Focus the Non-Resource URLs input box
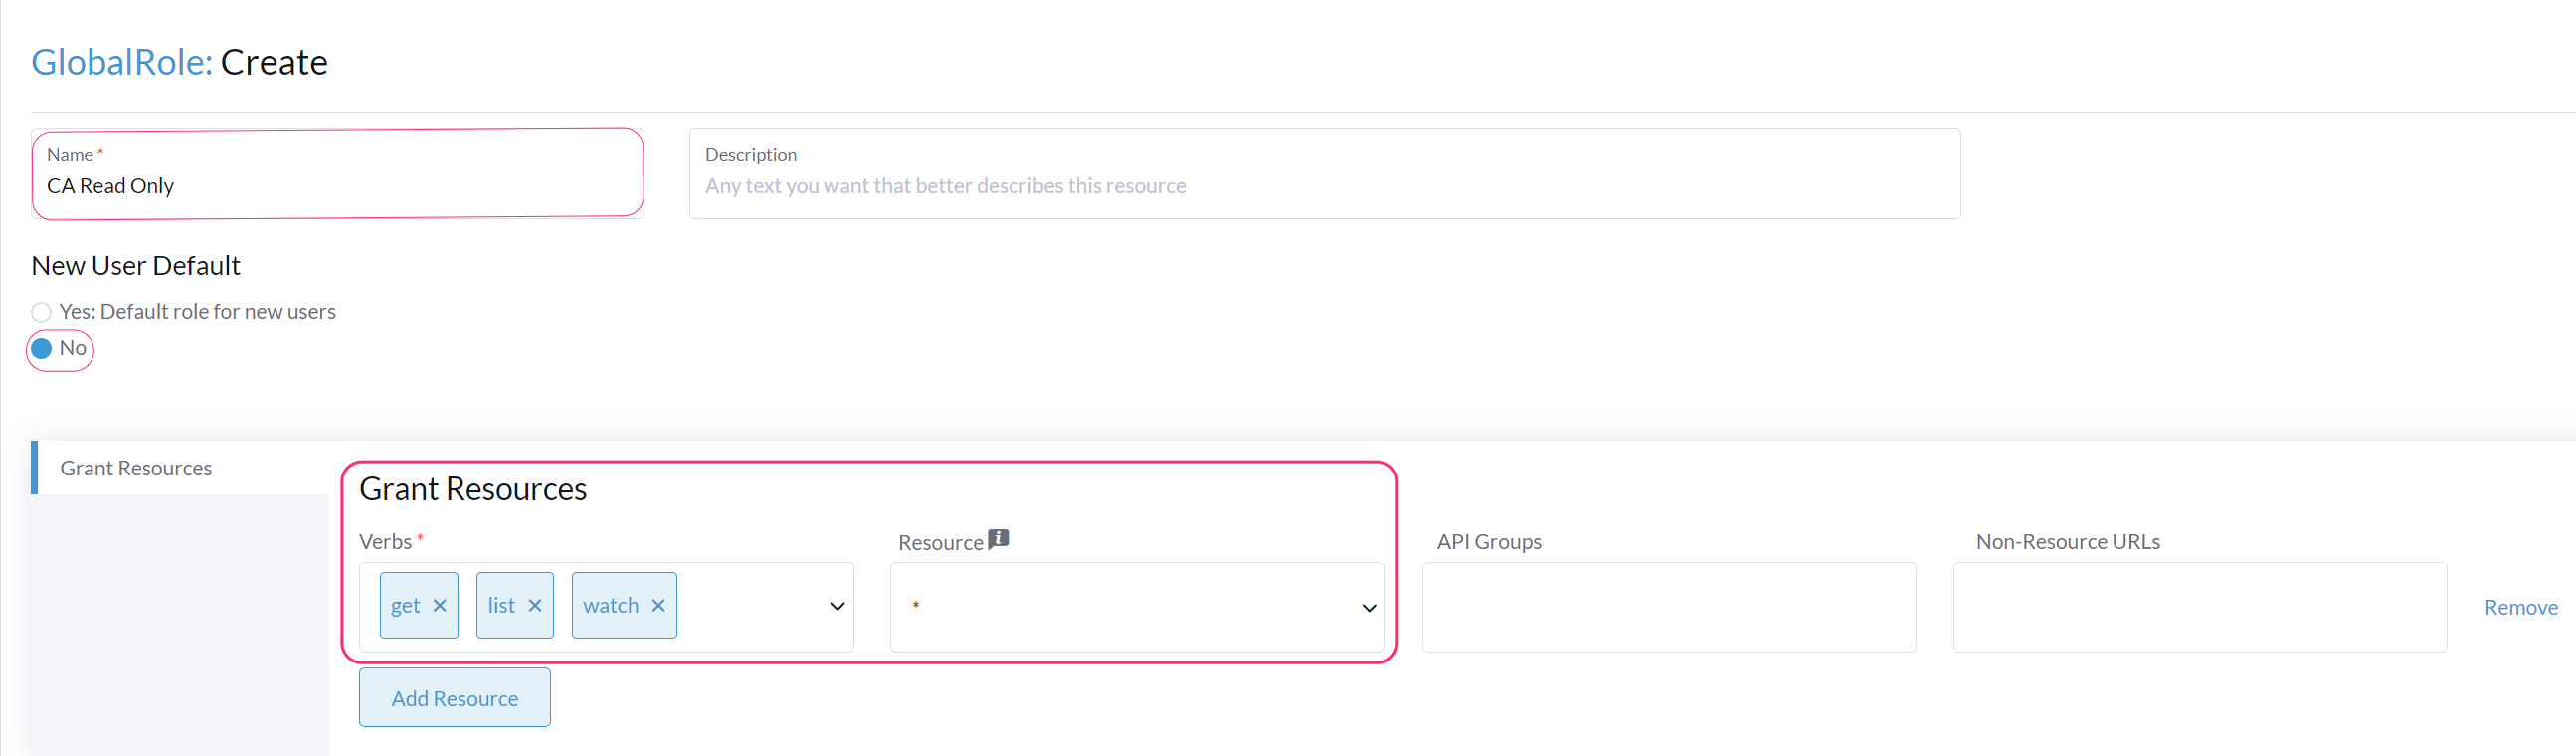This screenshot has width=2576, height=756. point(2200,606)
